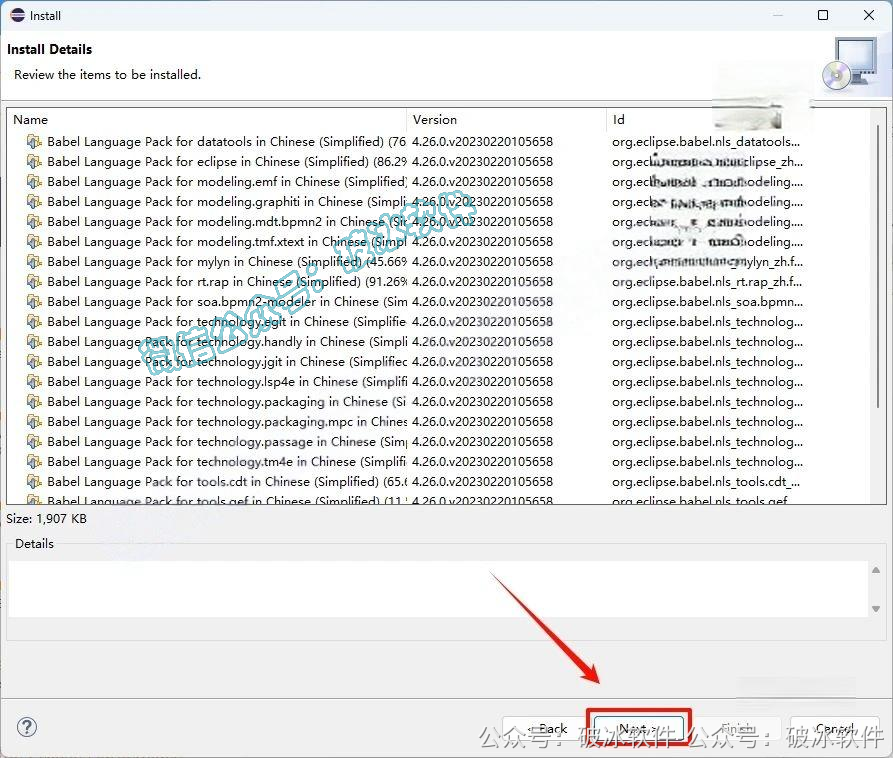Click the modeling.emf language pack icon
This screenshot has width=893, height=758.
tap(34, 181)
